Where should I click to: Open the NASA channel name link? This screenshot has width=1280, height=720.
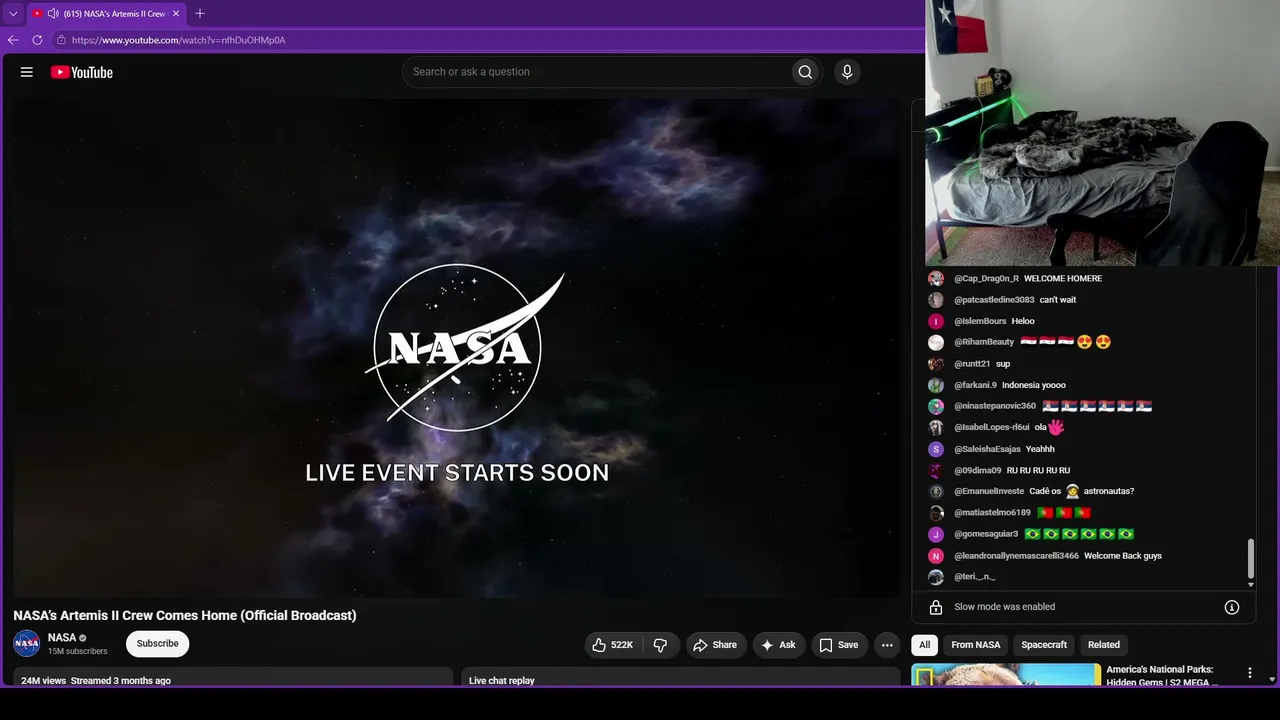pyautogui.click(x=62, y=638)
